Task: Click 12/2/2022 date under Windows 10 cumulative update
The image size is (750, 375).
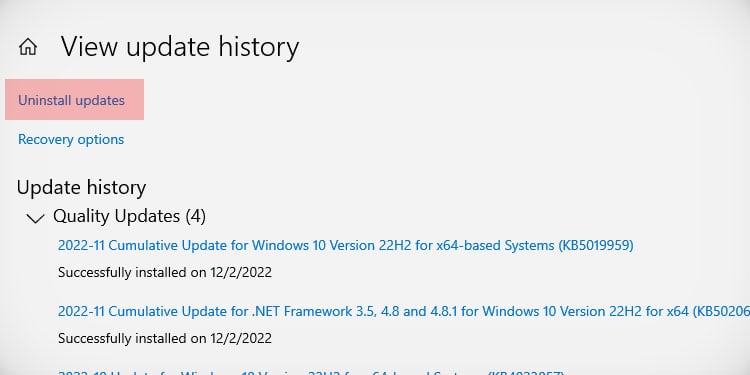Action: [x=241, y=273]
